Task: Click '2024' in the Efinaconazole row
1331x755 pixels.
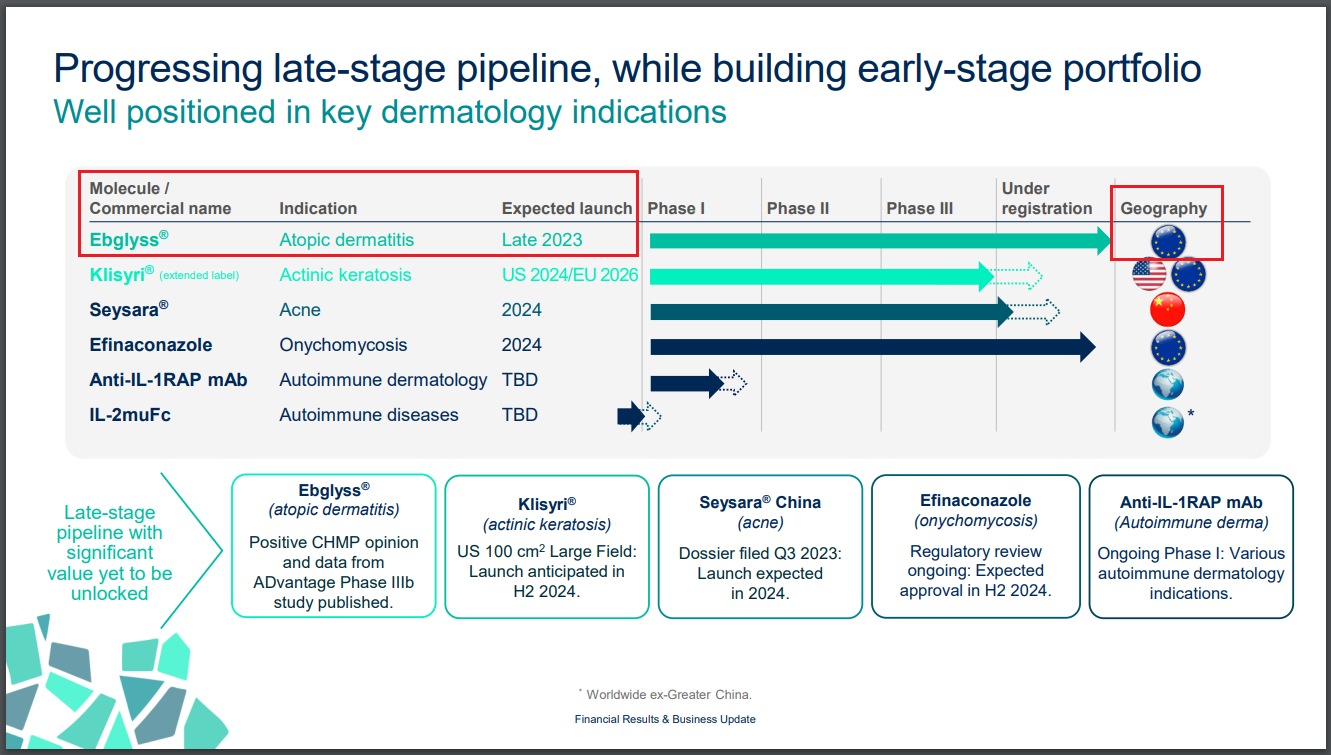Action: [x=522, y=345]
